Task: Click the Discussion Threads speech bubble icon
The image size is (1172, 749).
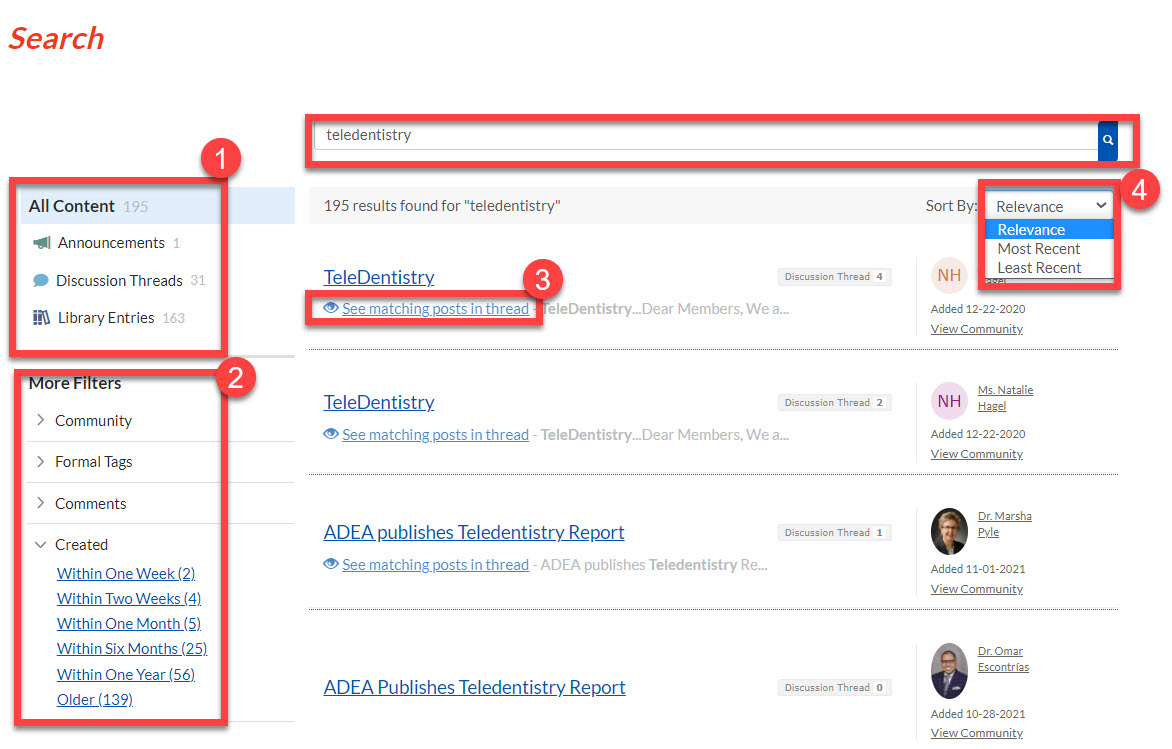Action: pos(40,281)
